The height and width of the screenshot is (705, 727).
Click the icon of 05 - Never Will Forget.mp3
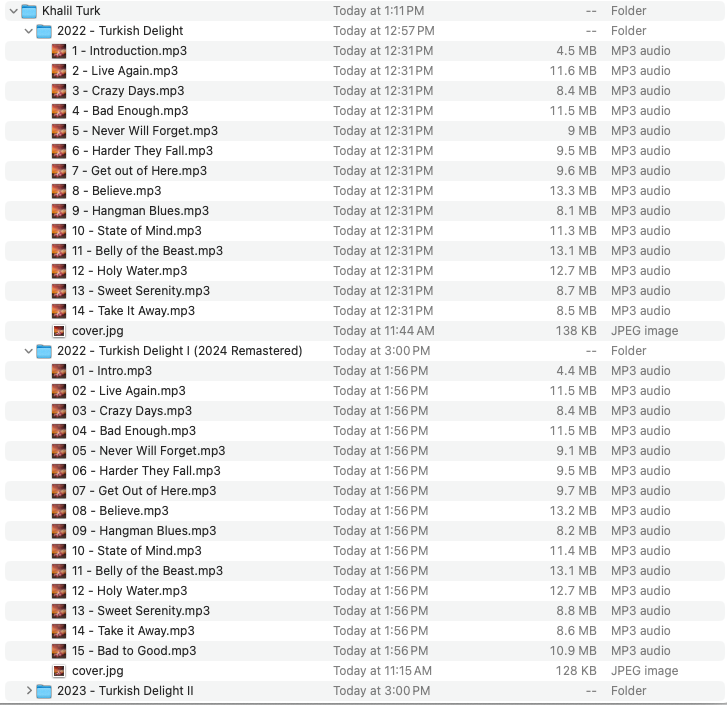coord(59,451)
